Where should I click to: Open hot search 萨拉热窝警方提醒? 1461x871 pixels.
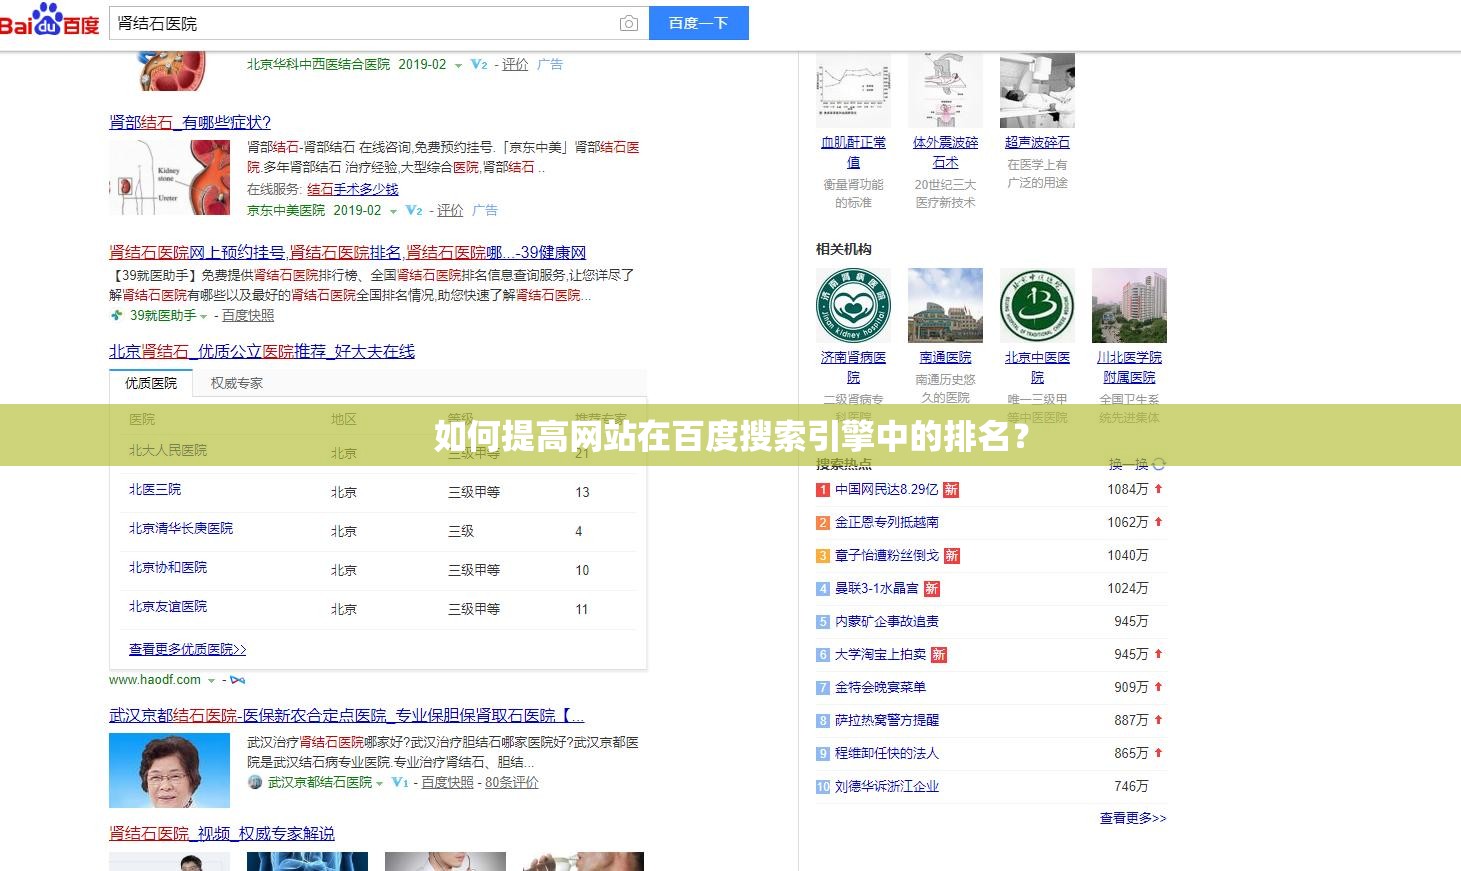point(887,720)
